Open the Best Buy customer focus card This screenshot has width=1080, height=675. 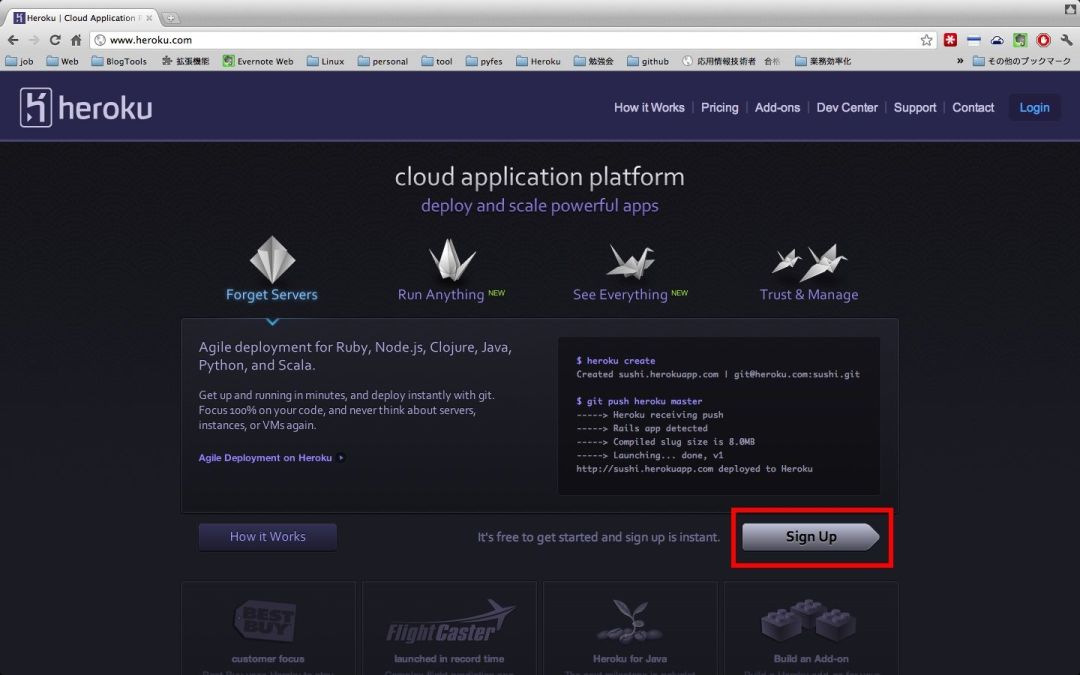pos(268,628)
